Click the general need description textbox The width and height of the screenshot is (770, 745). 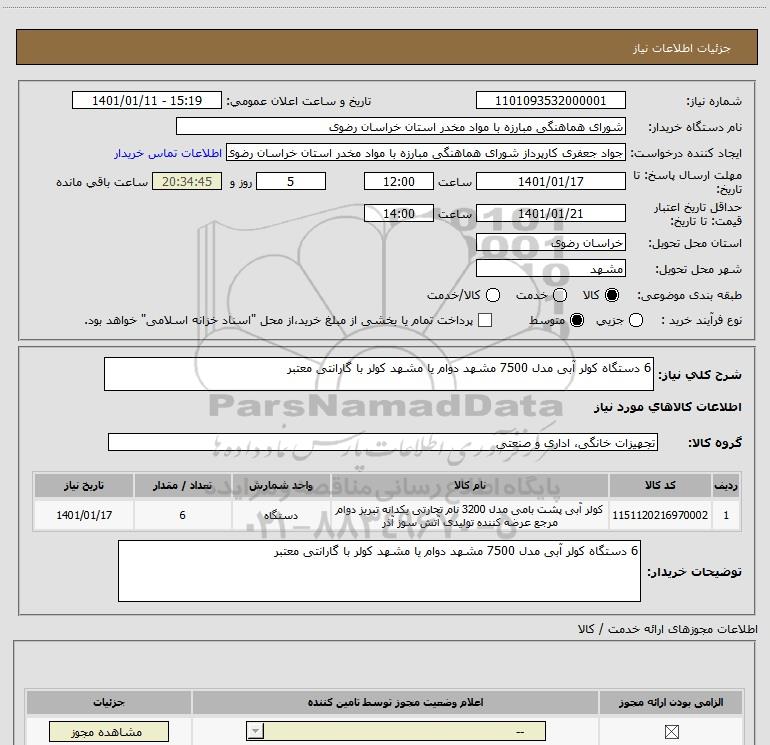click(379, 374)
